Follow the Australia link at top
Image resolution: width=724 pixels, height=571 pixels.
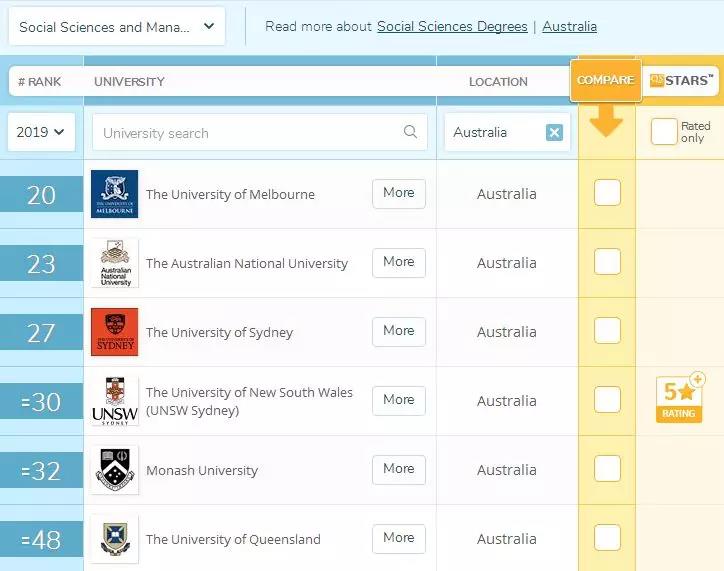click(569, 27)
